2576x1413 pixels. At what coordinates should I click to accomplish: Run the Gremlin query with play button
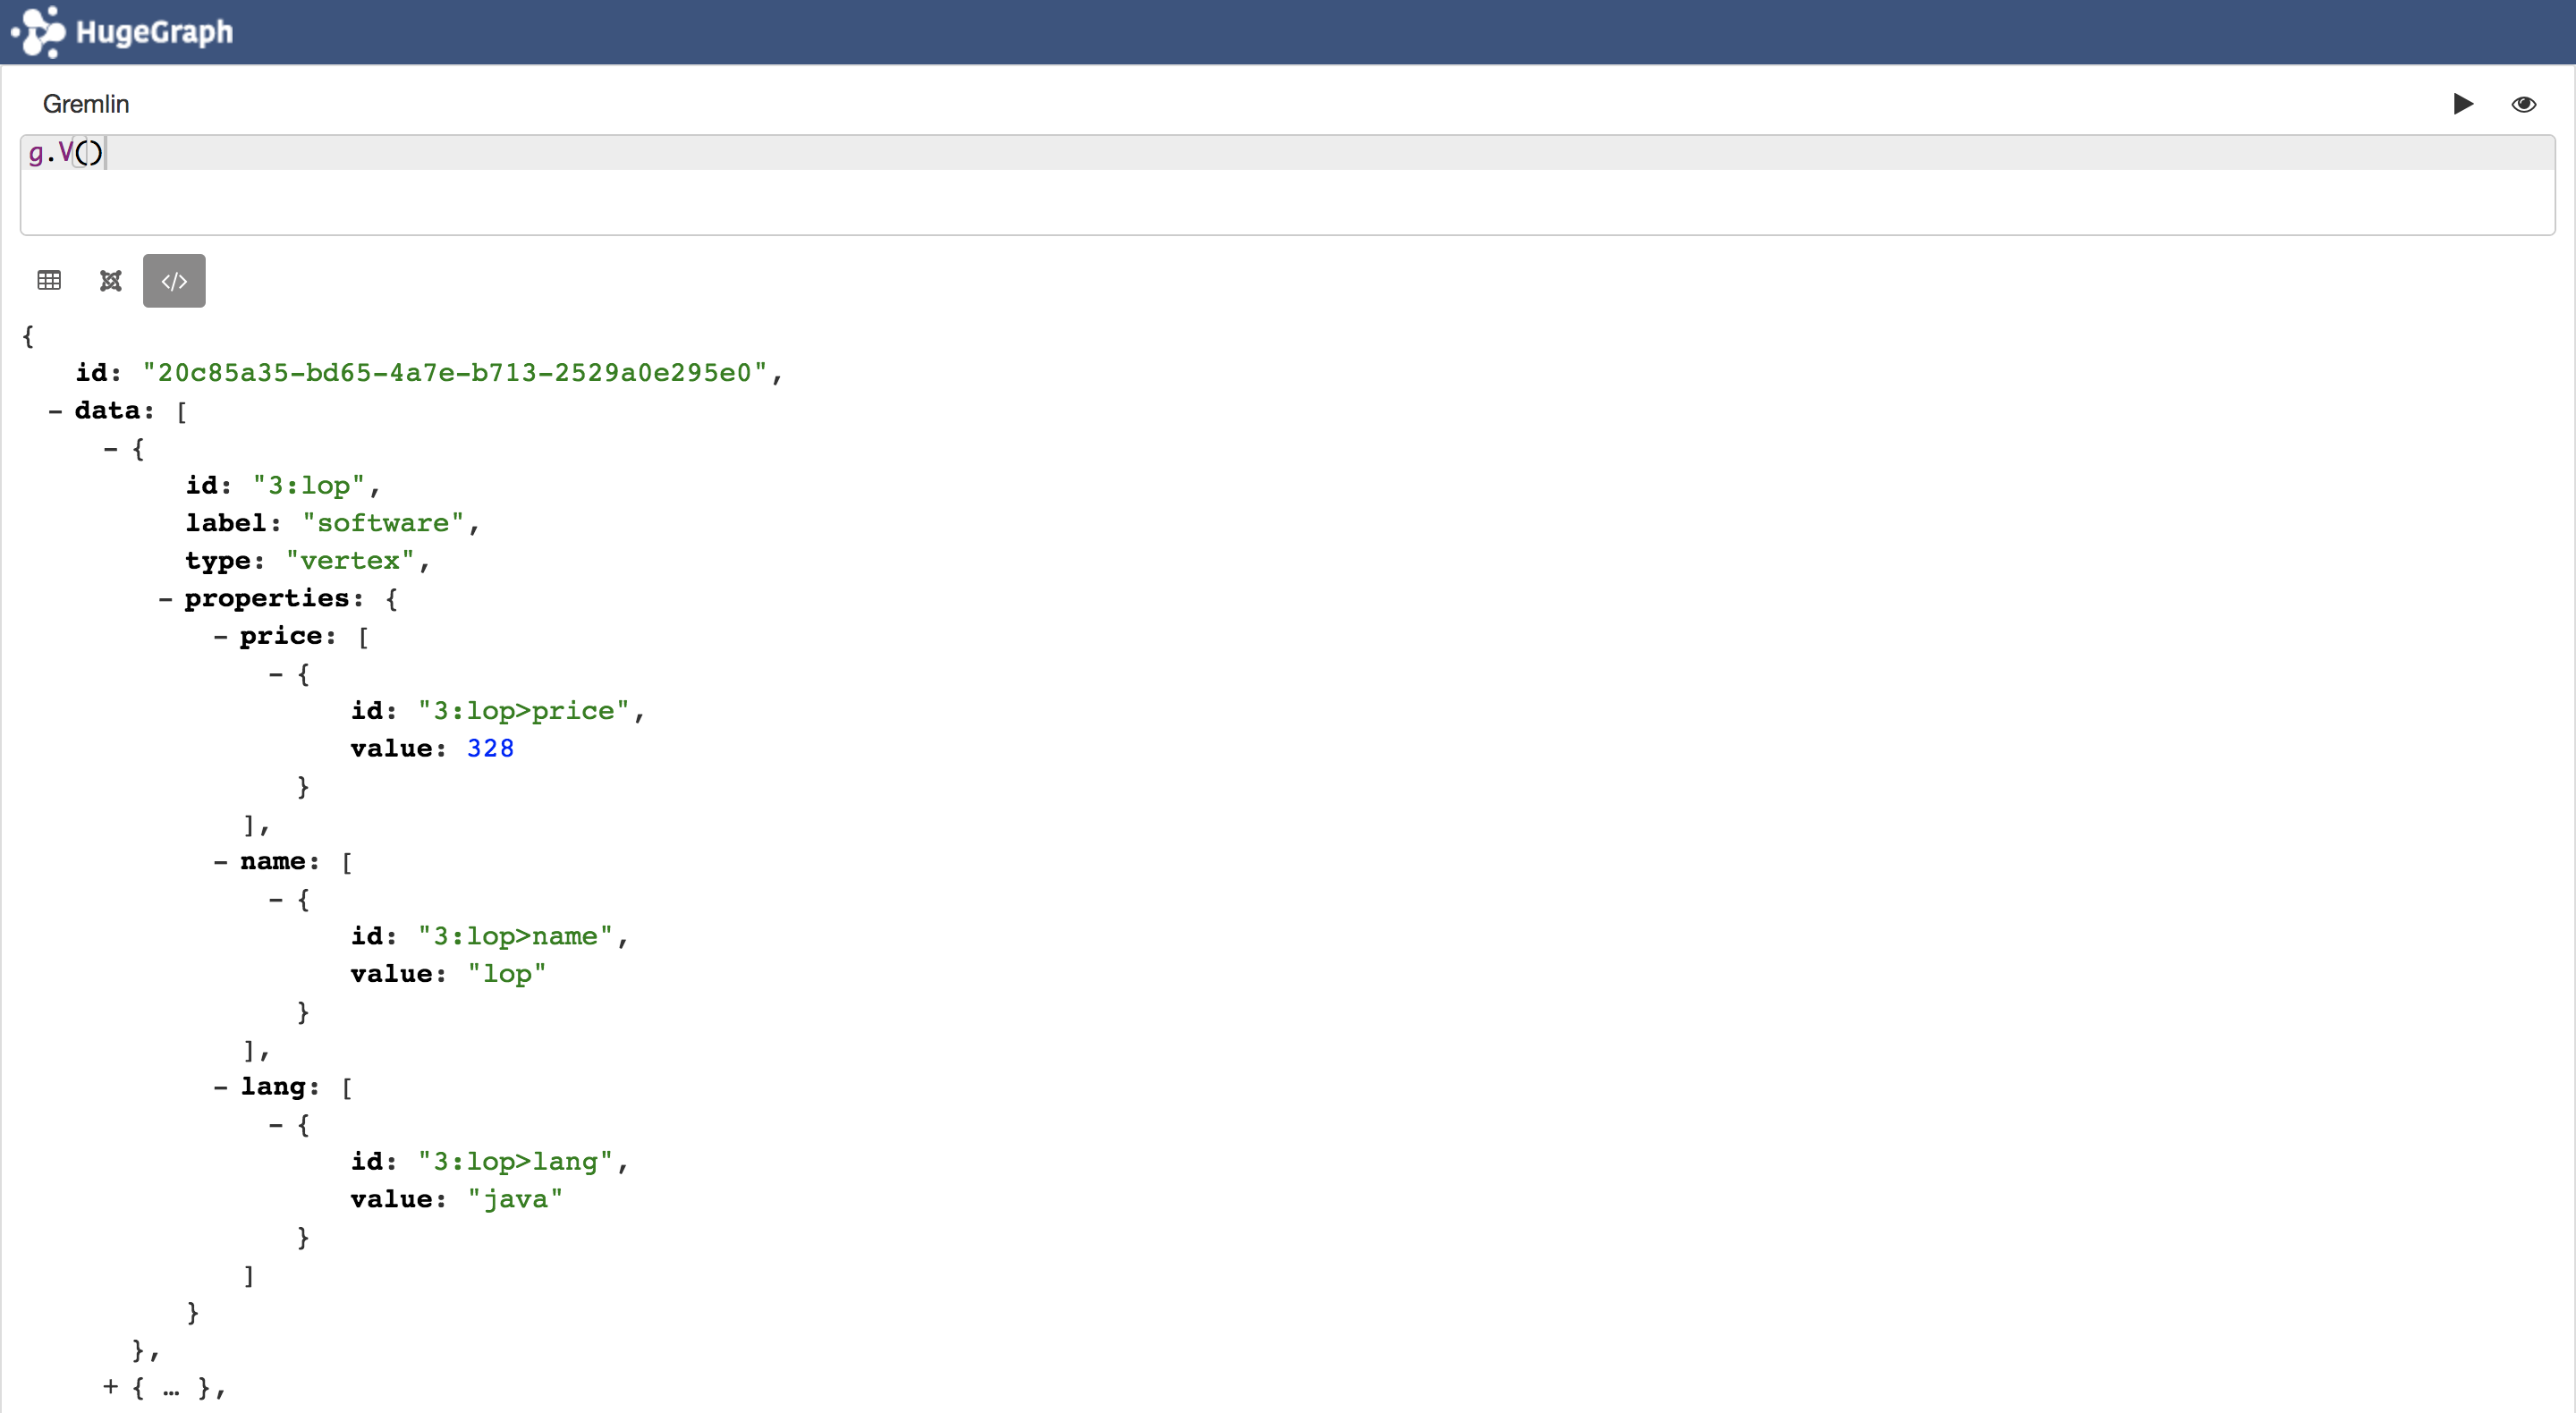pos(2463,104)
